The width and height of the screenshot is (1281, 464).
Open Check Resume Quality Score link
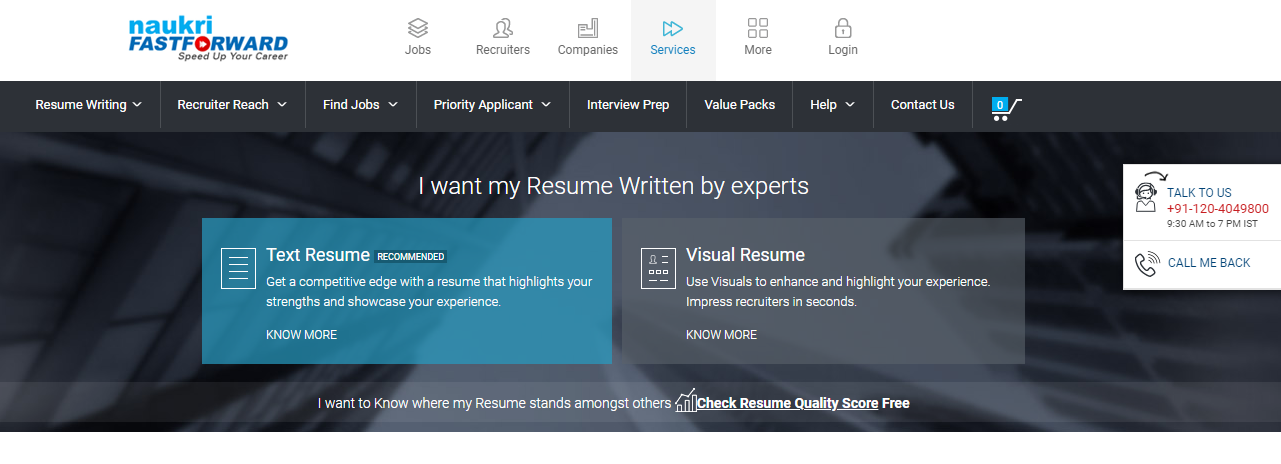[787, 403]
